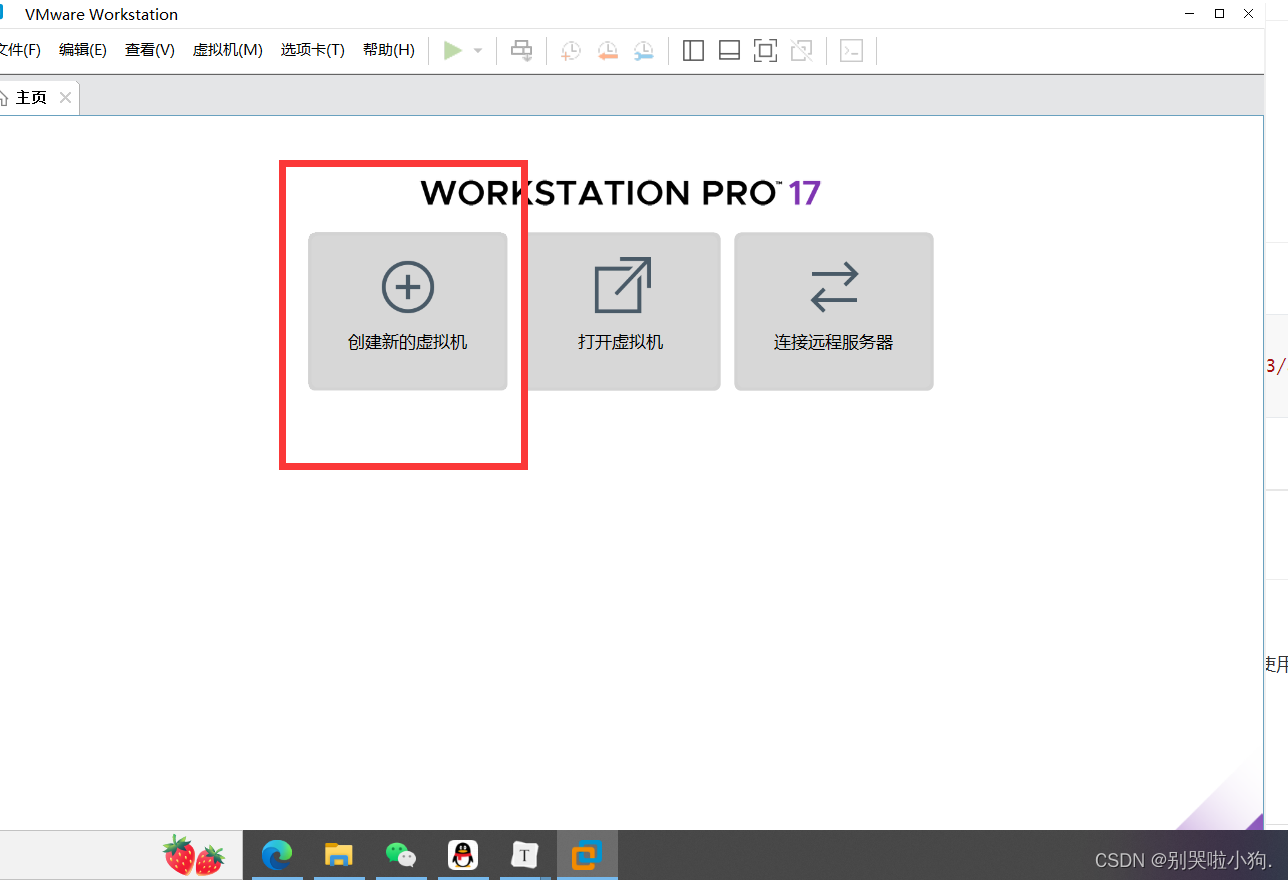
Task: Maximize the VMware Workstation window
Action: coord(1219,13)
